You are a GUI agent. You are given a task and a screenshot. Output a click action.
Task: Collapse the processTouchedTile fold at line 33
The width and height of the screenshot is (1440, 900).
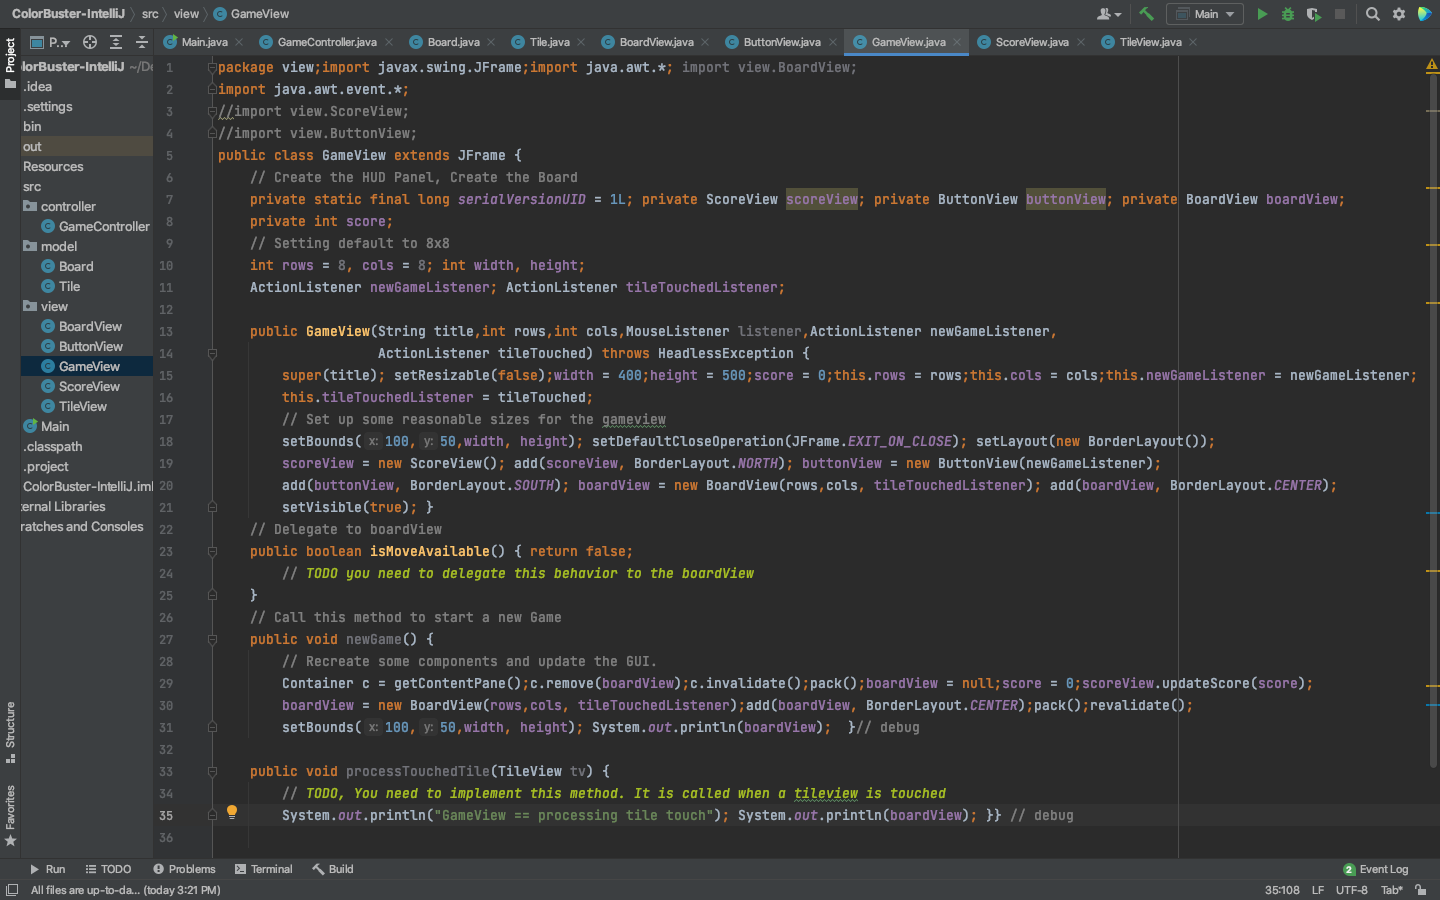212,771
